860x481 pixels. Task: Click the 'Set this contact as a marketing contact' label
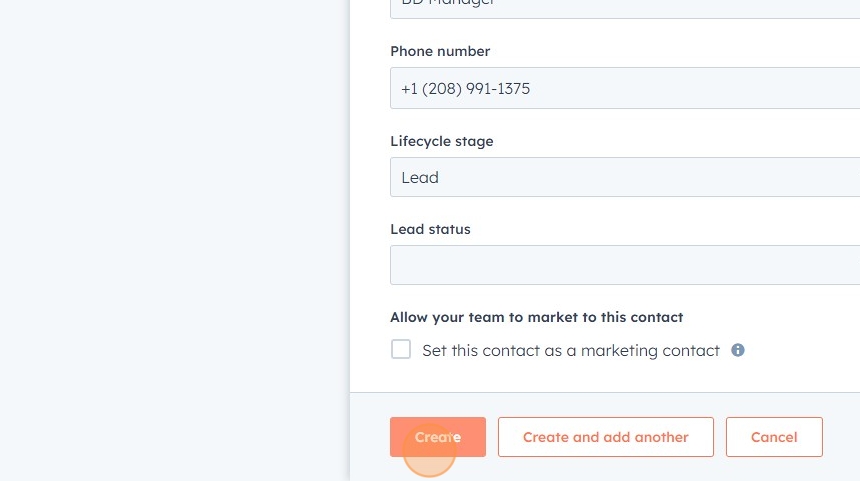tap(570, 350)
